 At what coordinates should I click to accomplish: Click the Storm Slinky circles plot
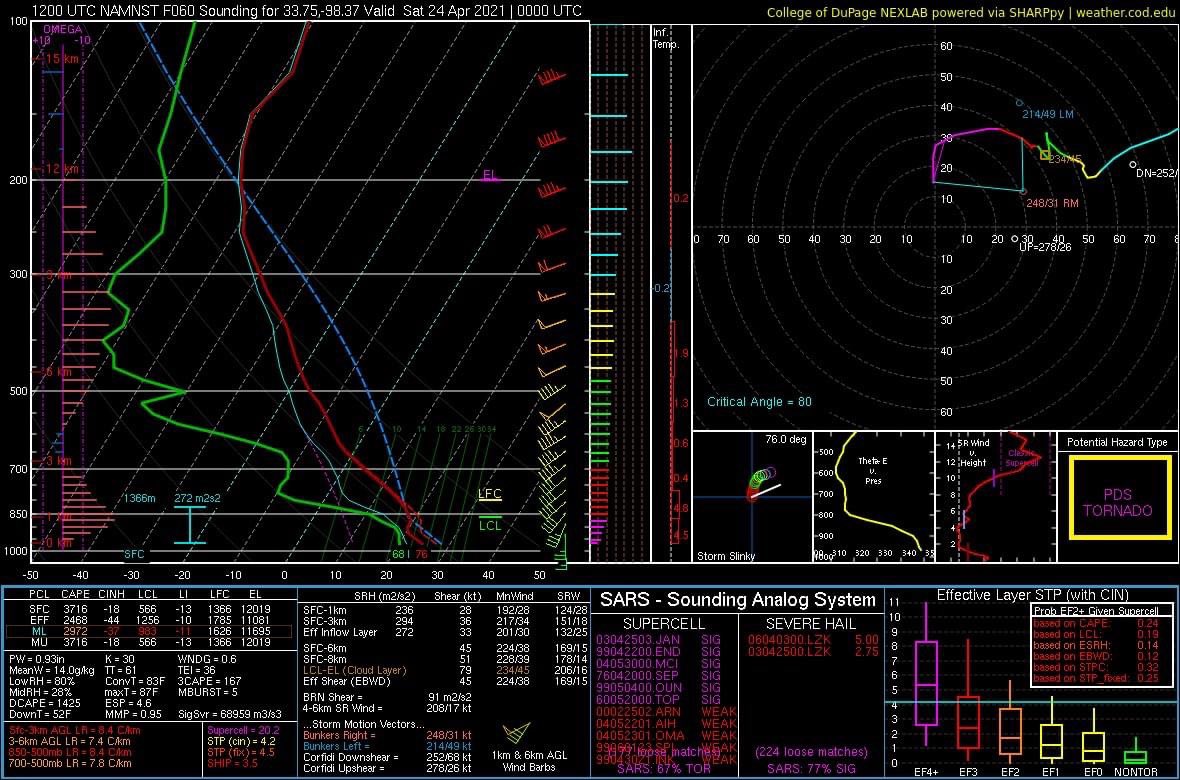761,483
